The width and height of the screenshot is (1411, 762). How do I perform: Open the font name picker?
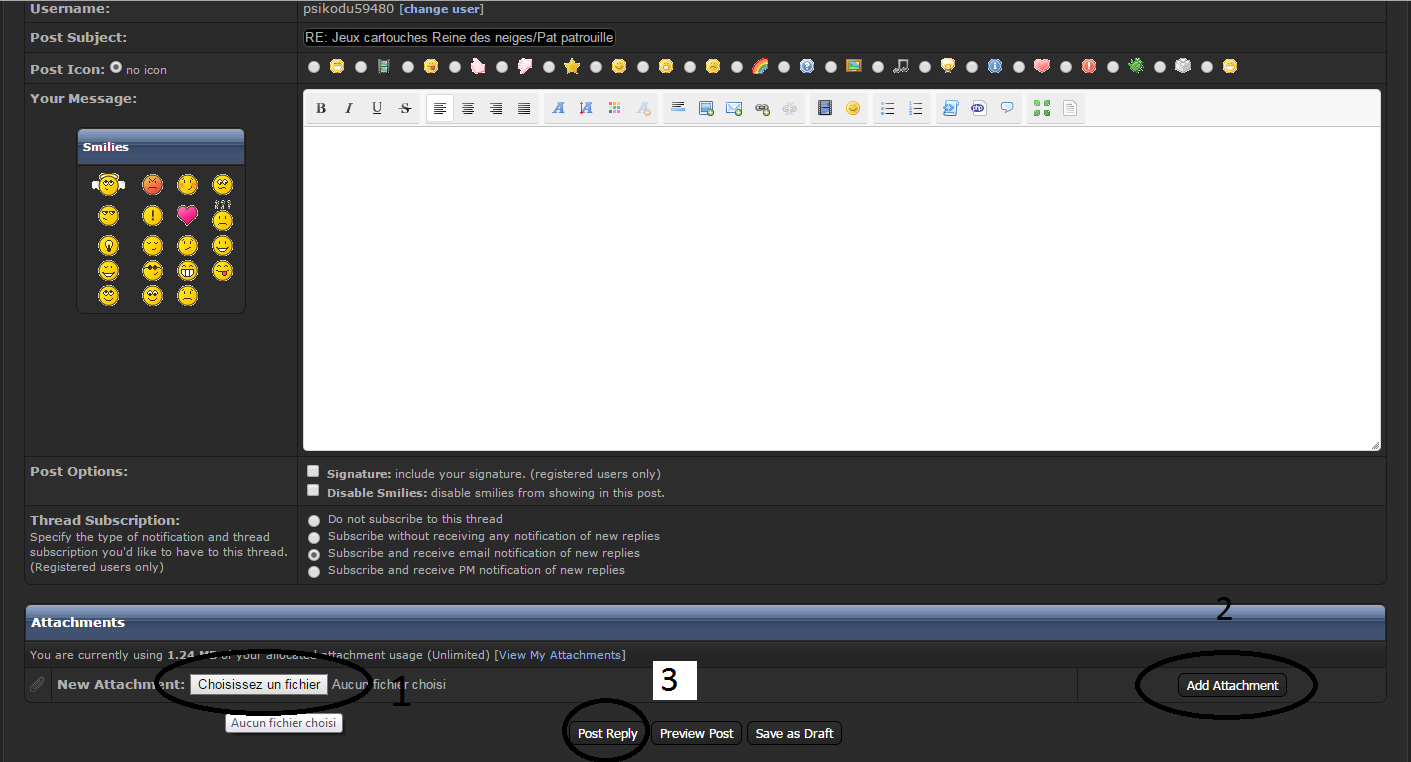[x=559, y=108]
